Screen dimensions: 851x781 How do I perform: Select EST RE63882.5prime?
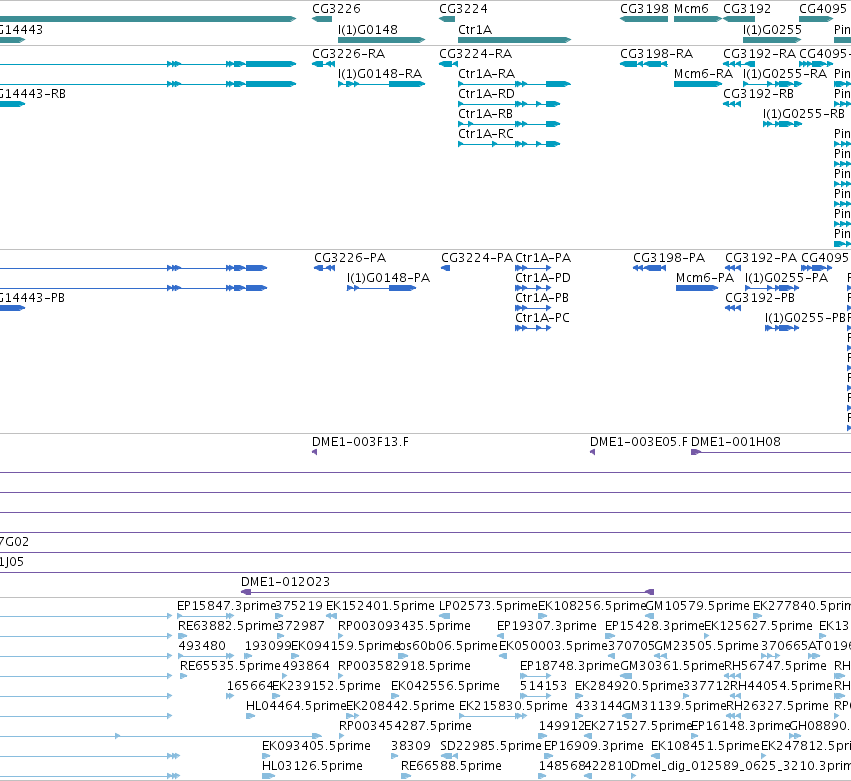click(227, 626)
